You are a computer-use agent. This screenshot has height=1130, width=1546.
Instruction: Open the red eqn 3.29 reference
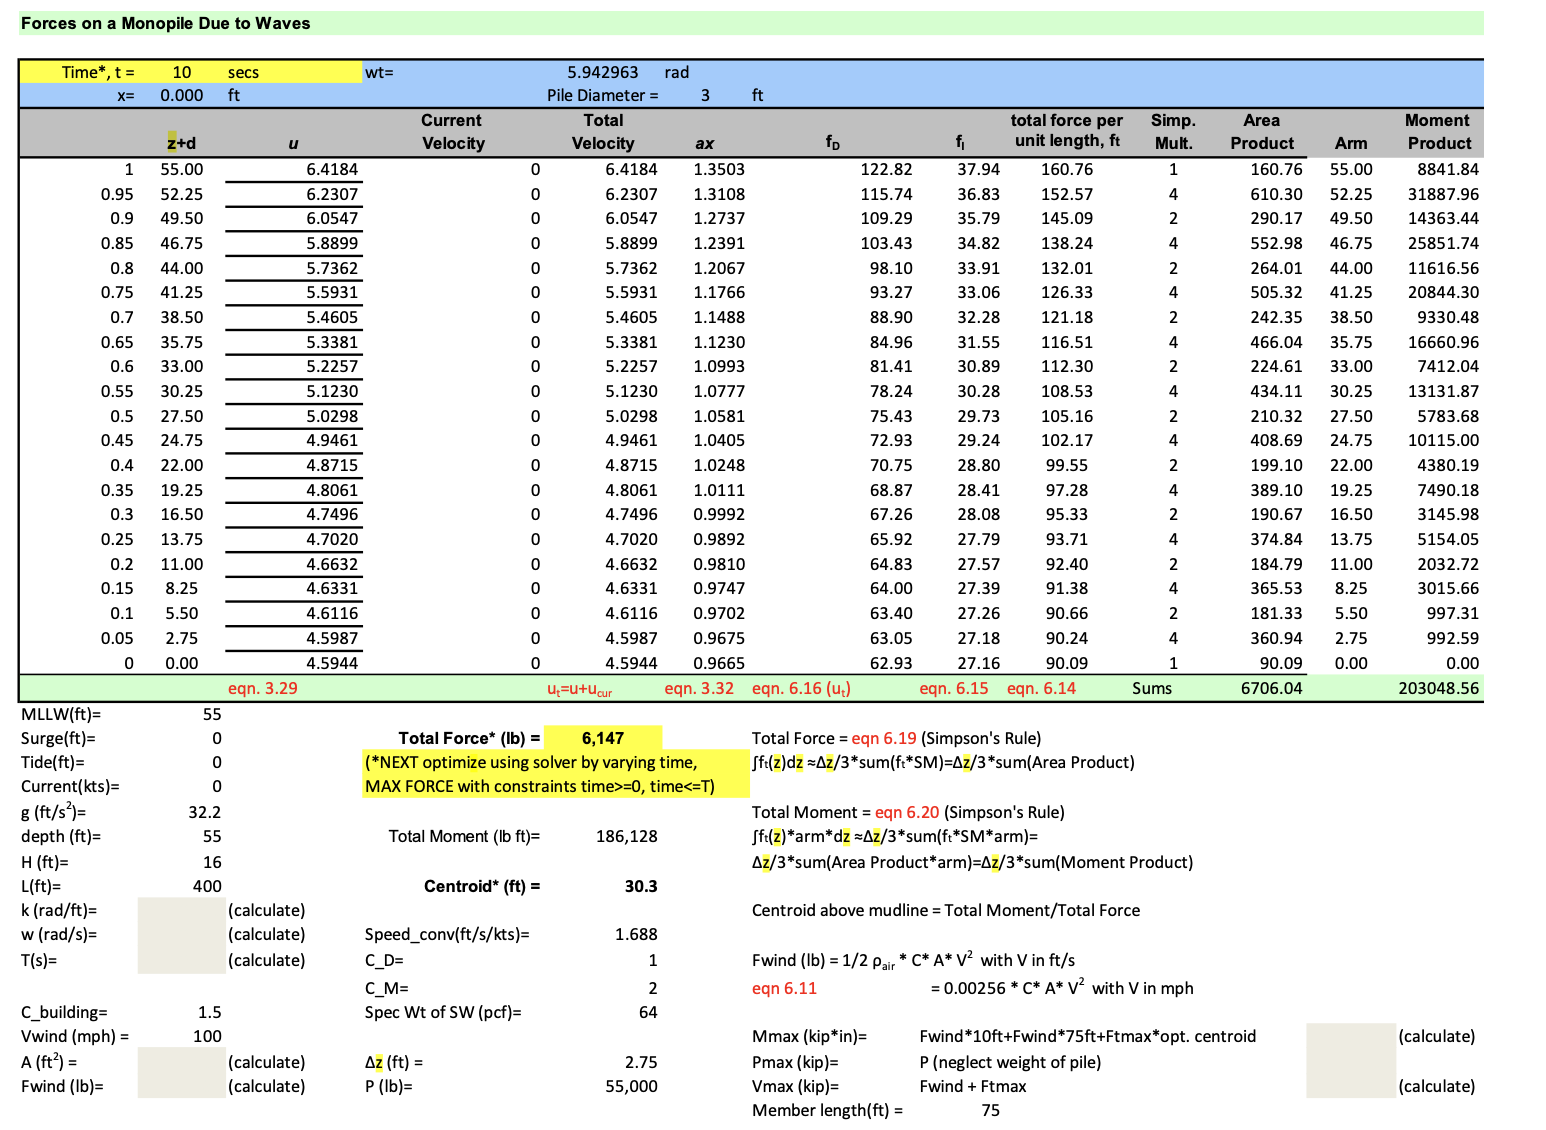[263, 688]
